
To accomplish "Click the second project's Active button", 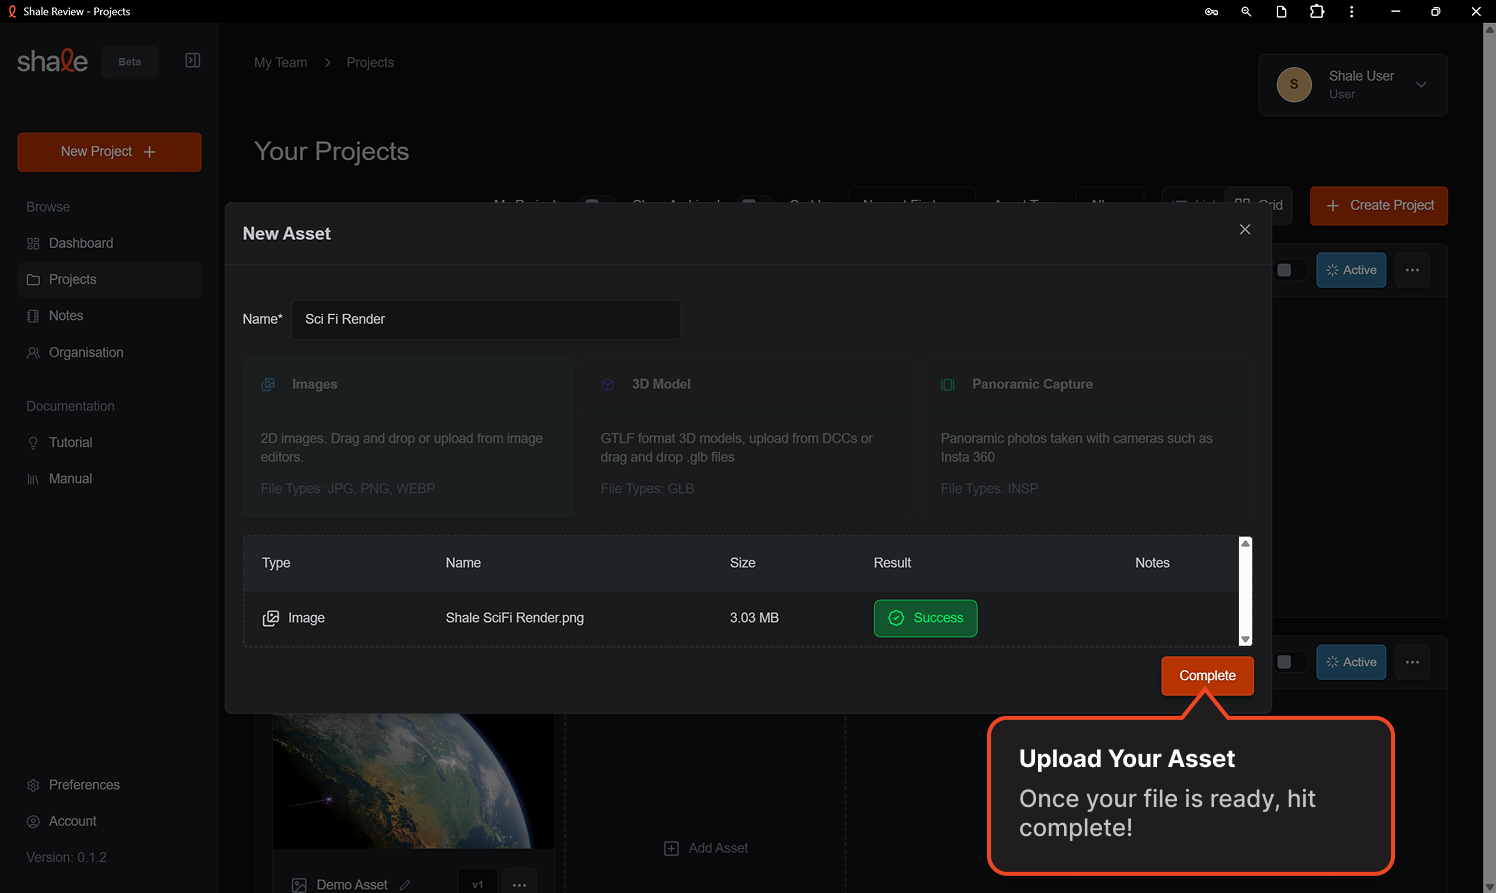I will (1351, 662).
